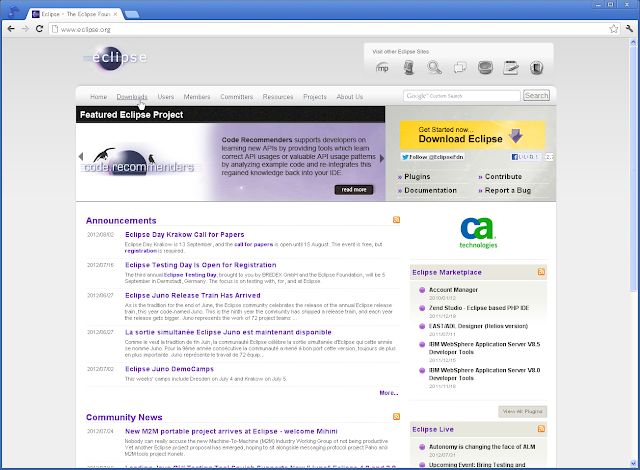640x470 pixels.
Task: Open Eclipse Testing Day registration announcement
Action: point(200,265)
